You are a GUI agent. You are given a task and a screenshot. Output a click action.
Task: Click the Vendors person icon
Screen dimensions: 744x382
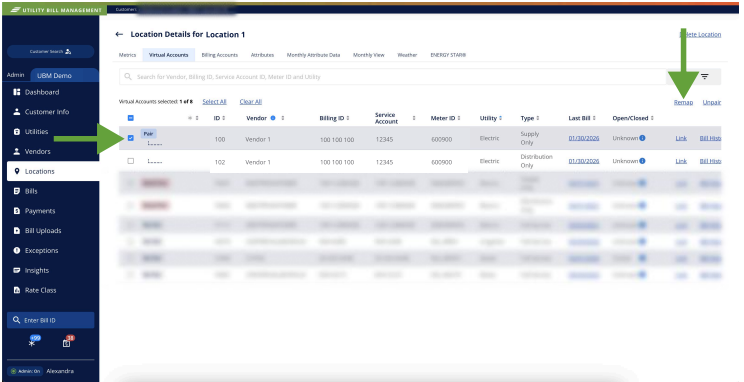pyautogui.click(x=17, y=151)
